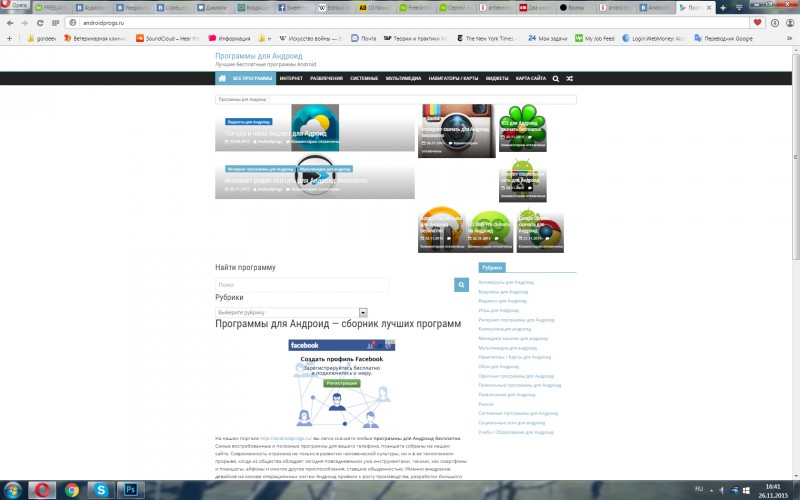Open the ВСЕ ПРОГРАММЫ menu item

[253, 79]
